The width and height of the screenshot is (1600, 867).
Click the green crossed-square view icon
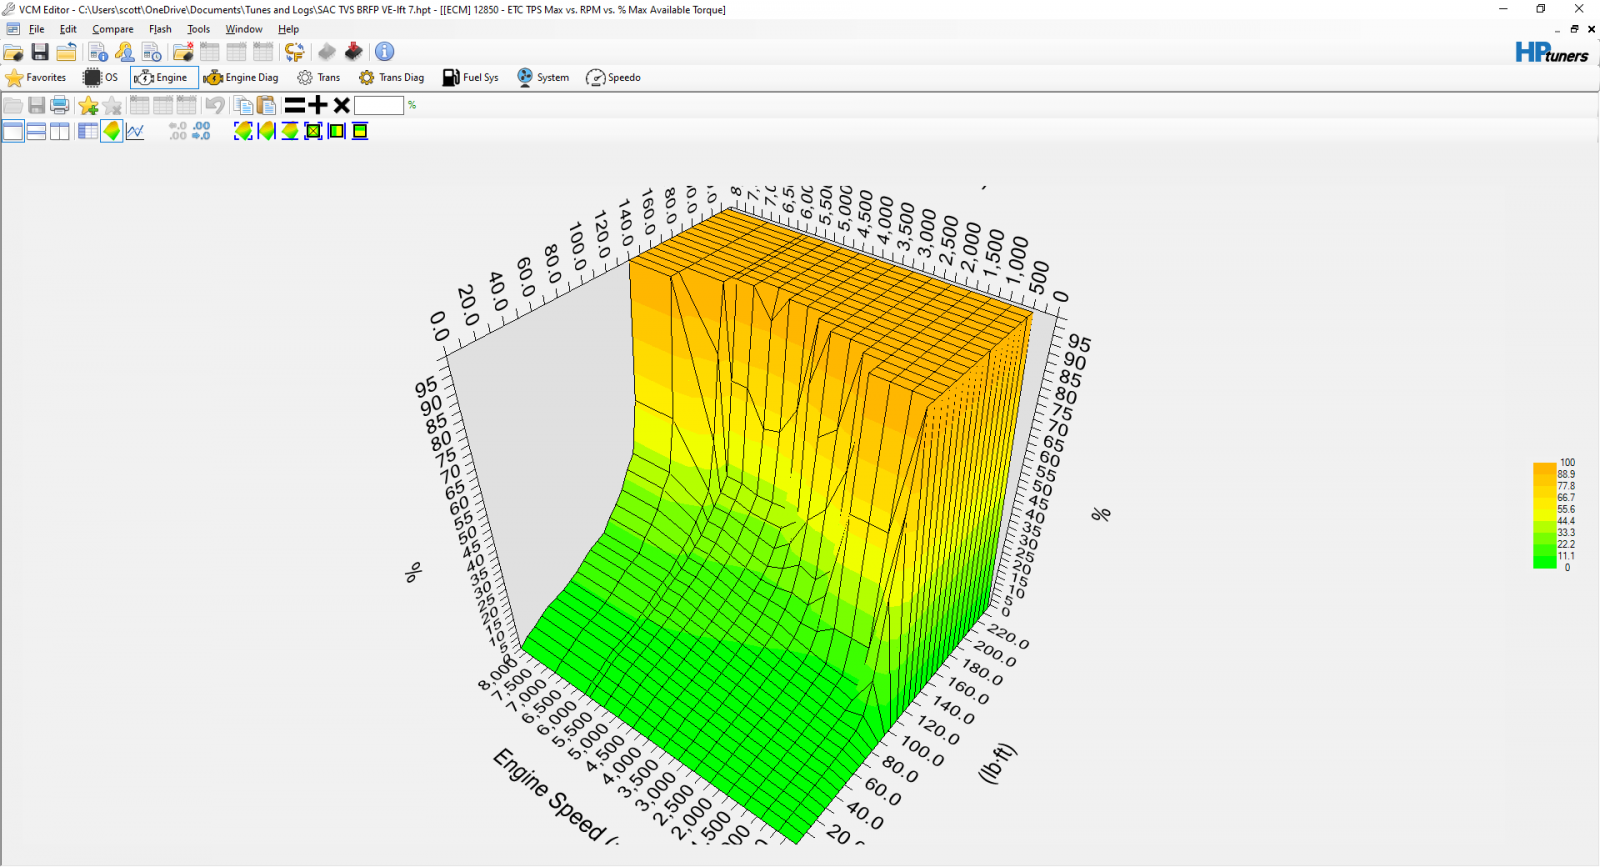coord(313,131)
